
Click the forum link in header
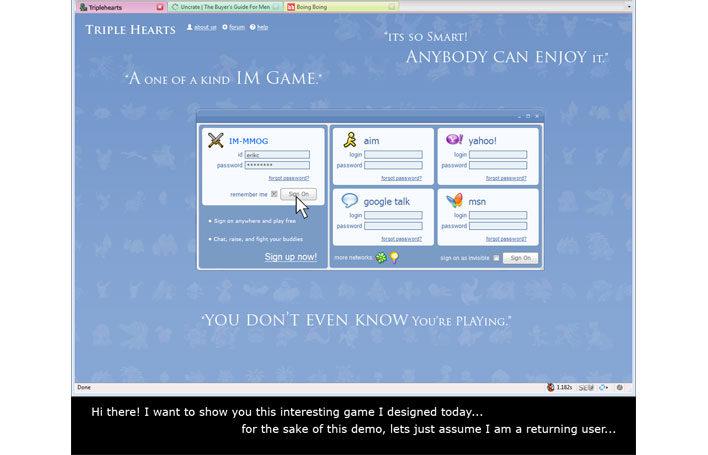[236, 27]
